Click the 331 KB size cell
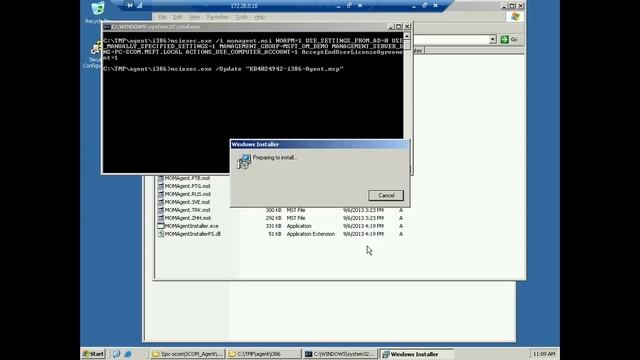The width and height of the screenshot is (640, 360). point(273,226)
